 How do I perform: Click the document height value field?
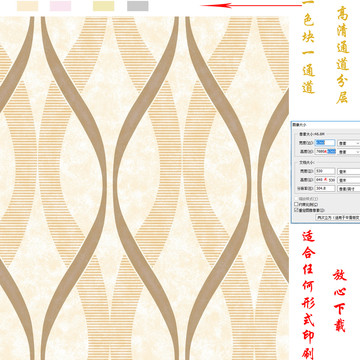pyautogui.click(x=325, y=180)
